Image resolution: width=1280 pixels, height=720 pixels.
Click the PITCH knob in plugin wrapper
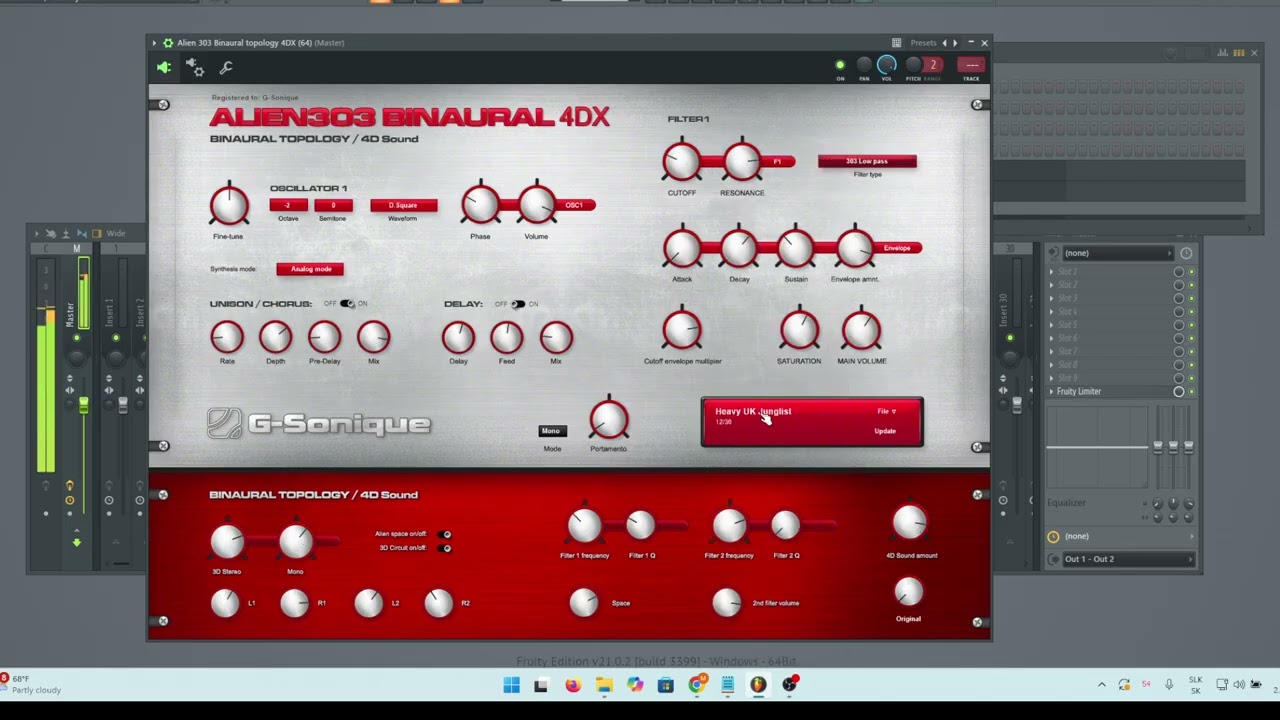[913, 65]
